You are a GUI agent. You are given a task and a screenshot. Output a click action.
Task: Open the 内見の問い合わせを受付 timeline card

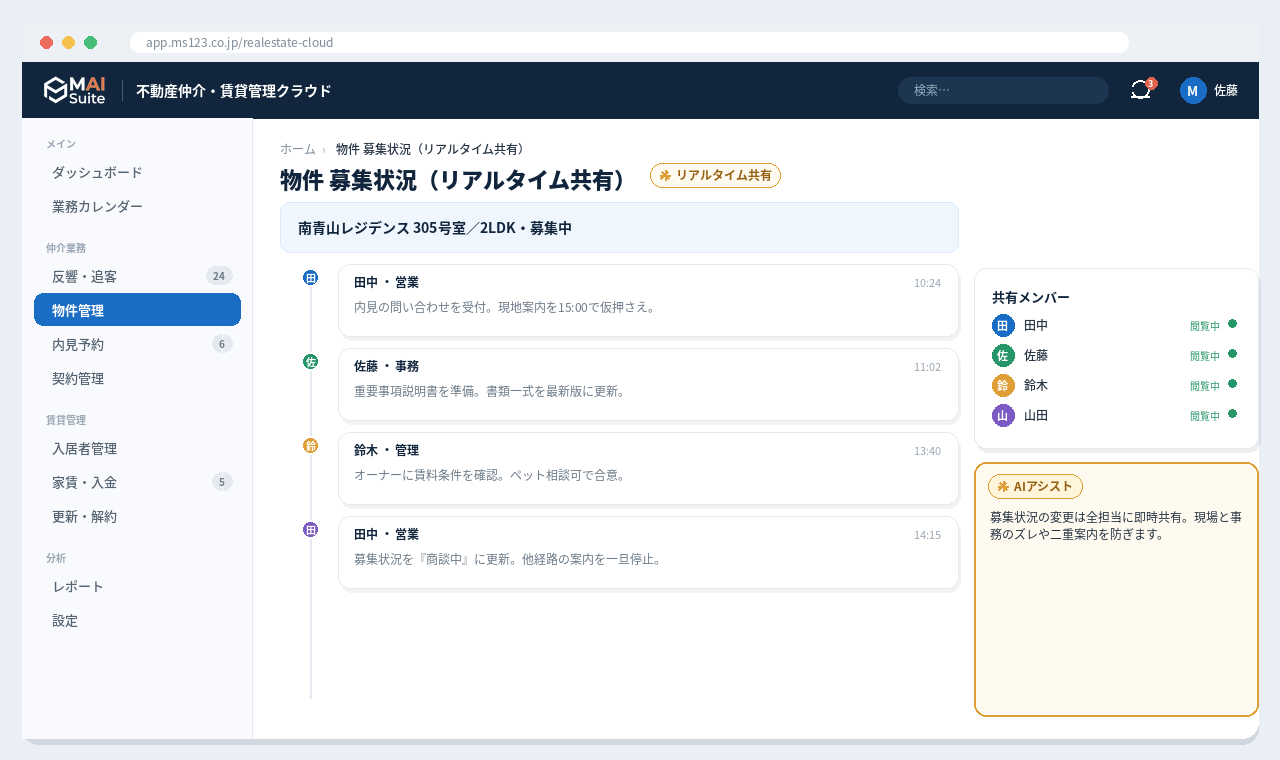648,300
